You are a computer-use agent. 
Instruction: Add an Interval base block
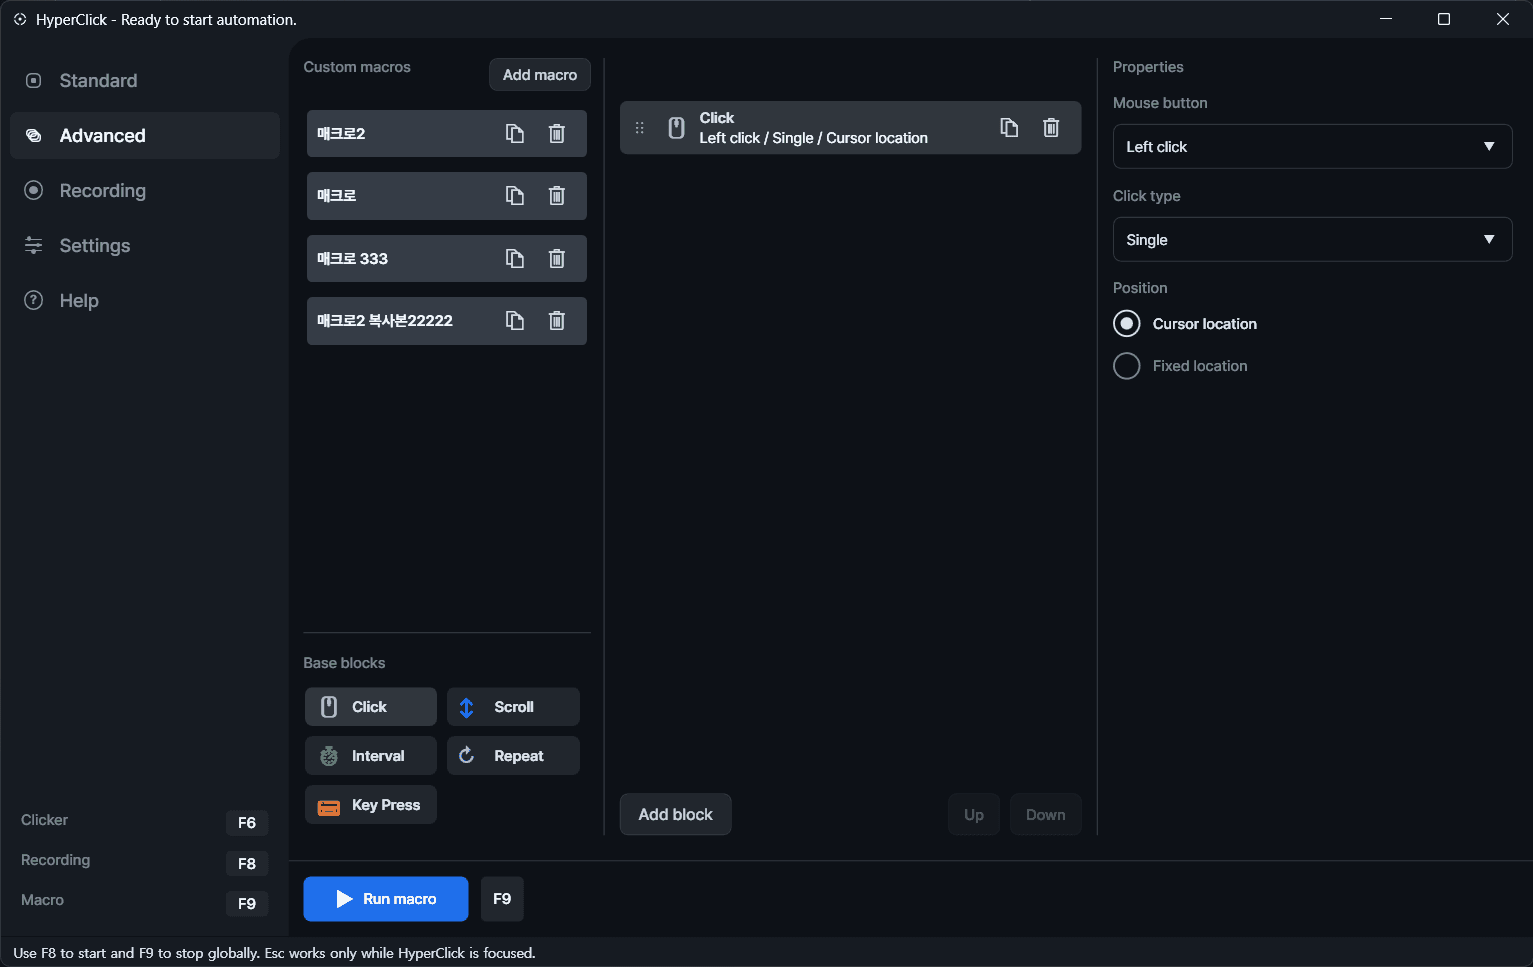pos(370,755)
